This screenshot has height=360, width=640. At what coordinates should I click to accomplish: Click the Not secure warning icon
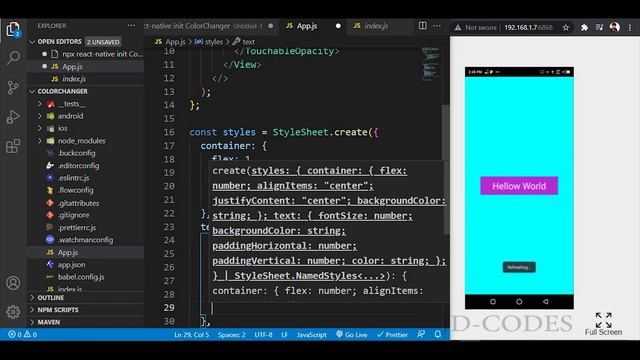[x=458, y=27]
